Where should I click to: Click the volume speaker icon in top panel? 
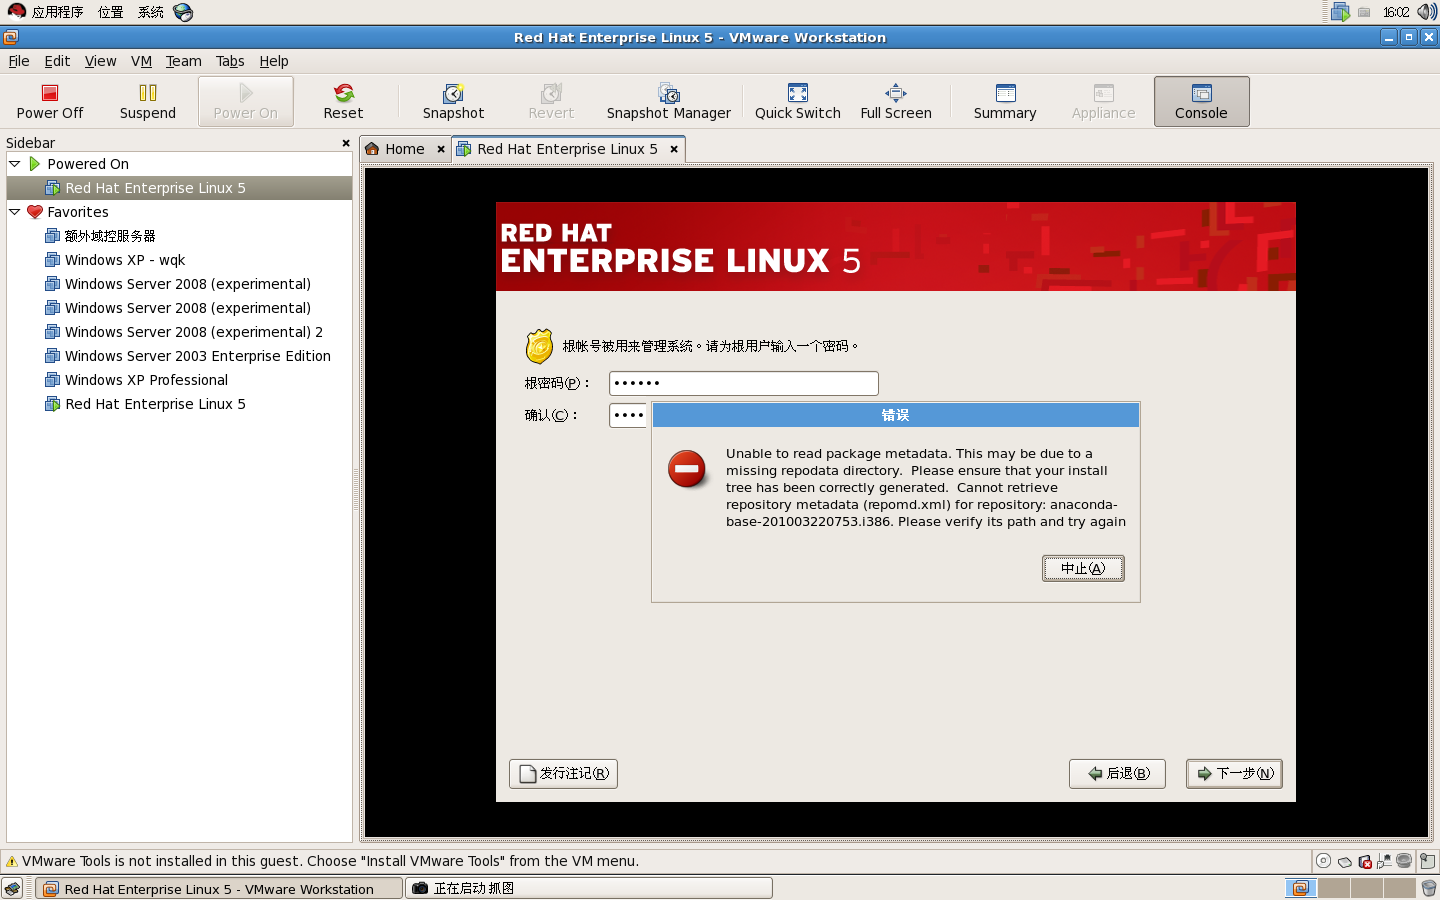[1427, 12]
